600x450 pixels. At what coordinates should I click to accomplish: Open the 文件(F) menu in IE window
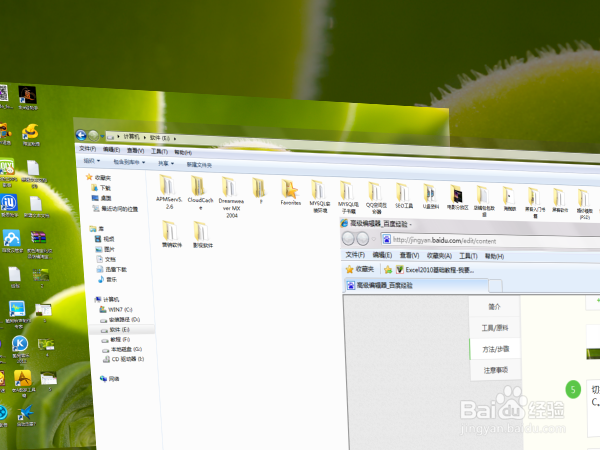355,255
